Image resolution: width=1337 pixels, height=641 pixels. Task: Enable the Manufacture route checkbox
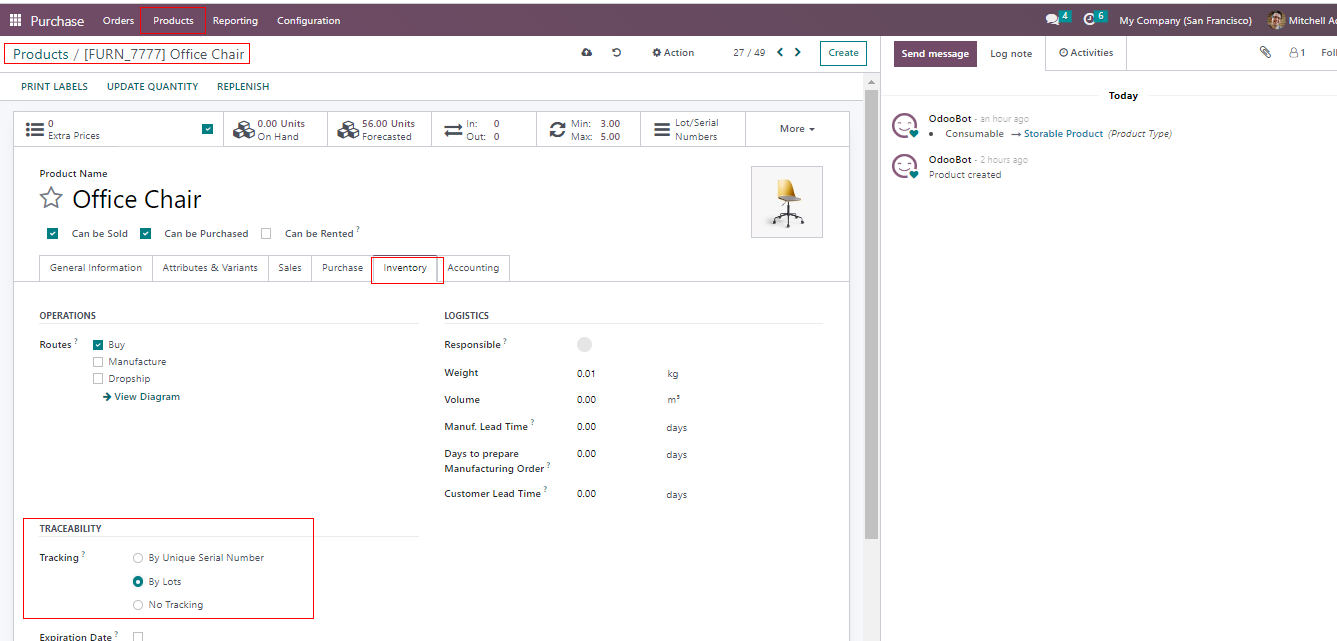coord(98,362)
